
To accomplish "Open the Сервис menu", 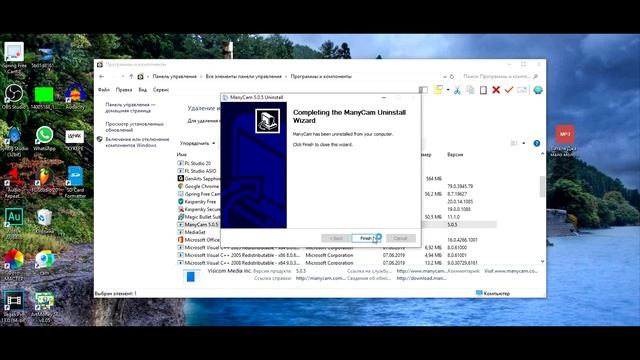I will [161, 90].
